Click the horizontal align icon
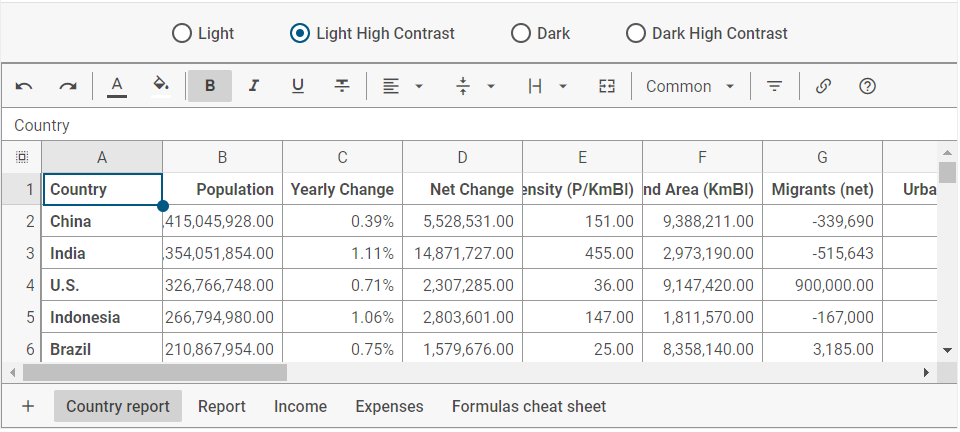This screenshot has height=432, width=960. click(391, 86)
